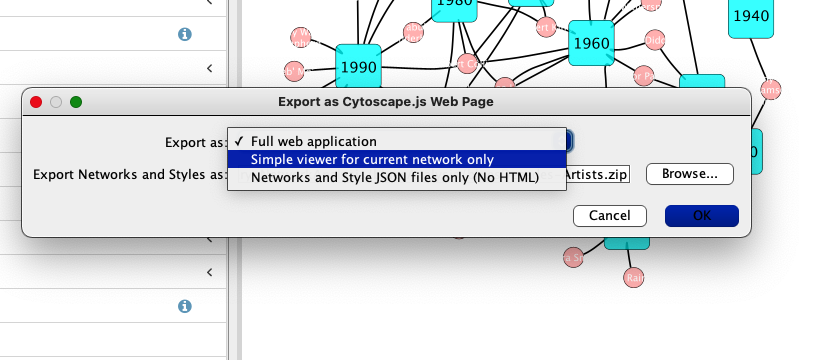Select the pink "eb' M" node left of 1990
Viewport: 832px width, 360px height.
click(x=294, y=71)
